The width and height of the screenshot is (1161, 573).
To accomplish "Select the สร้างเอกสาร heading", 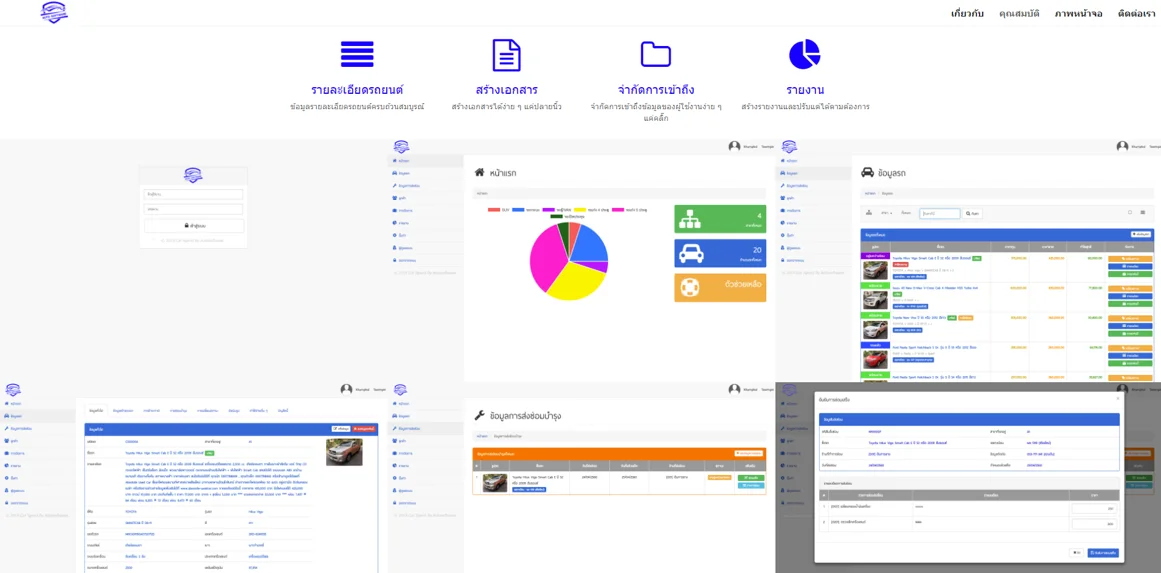I will click(x=506, y=90).
